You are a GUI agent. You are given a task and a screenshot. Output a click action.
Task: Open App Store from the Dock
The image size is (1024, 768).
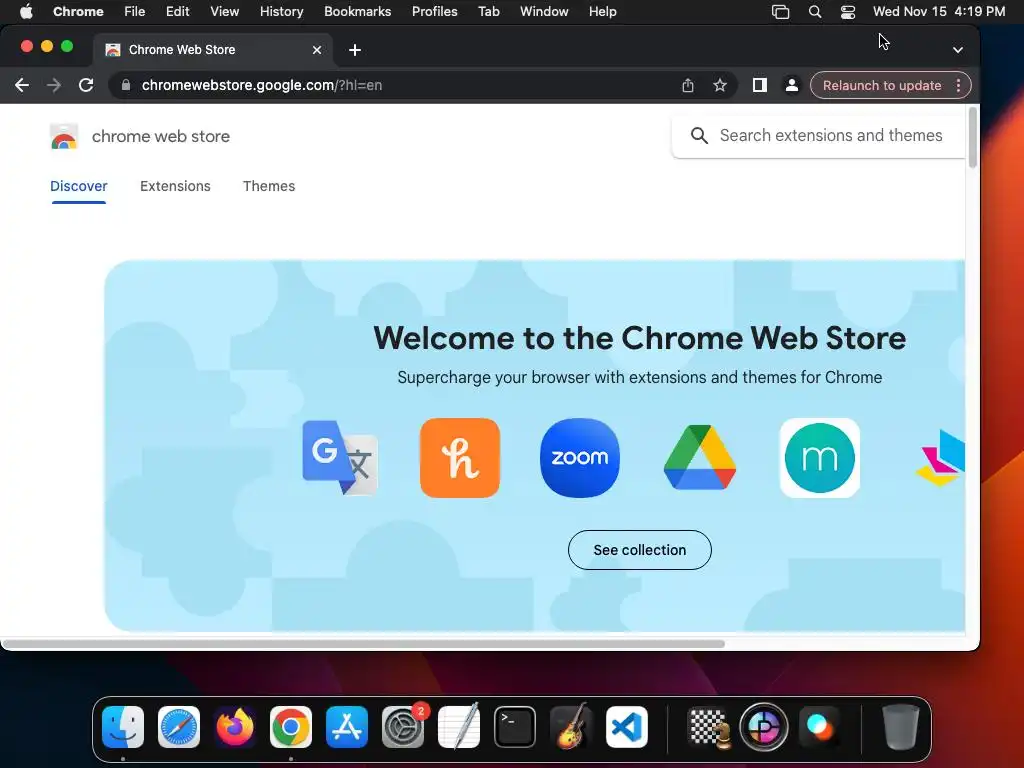click(347, 727)
